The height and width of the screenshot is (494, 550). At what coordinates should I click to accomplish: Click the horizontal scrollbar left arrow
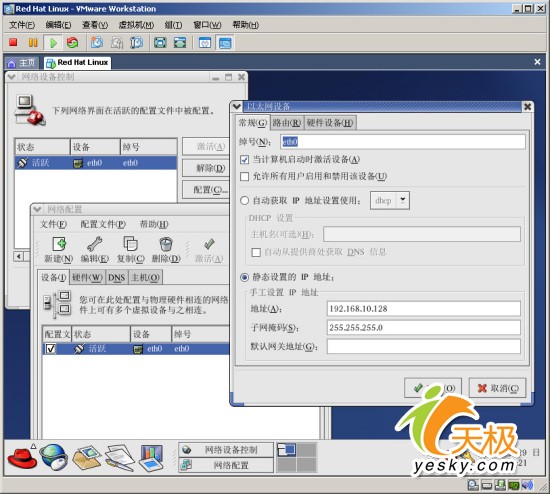tap(19, 256)
